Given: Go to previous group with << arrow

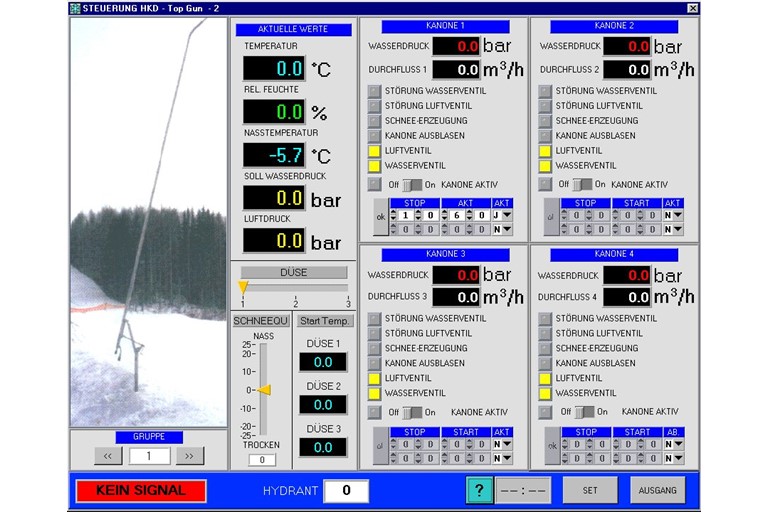Looking at the screenshot, I should click(x=108, y=456).
